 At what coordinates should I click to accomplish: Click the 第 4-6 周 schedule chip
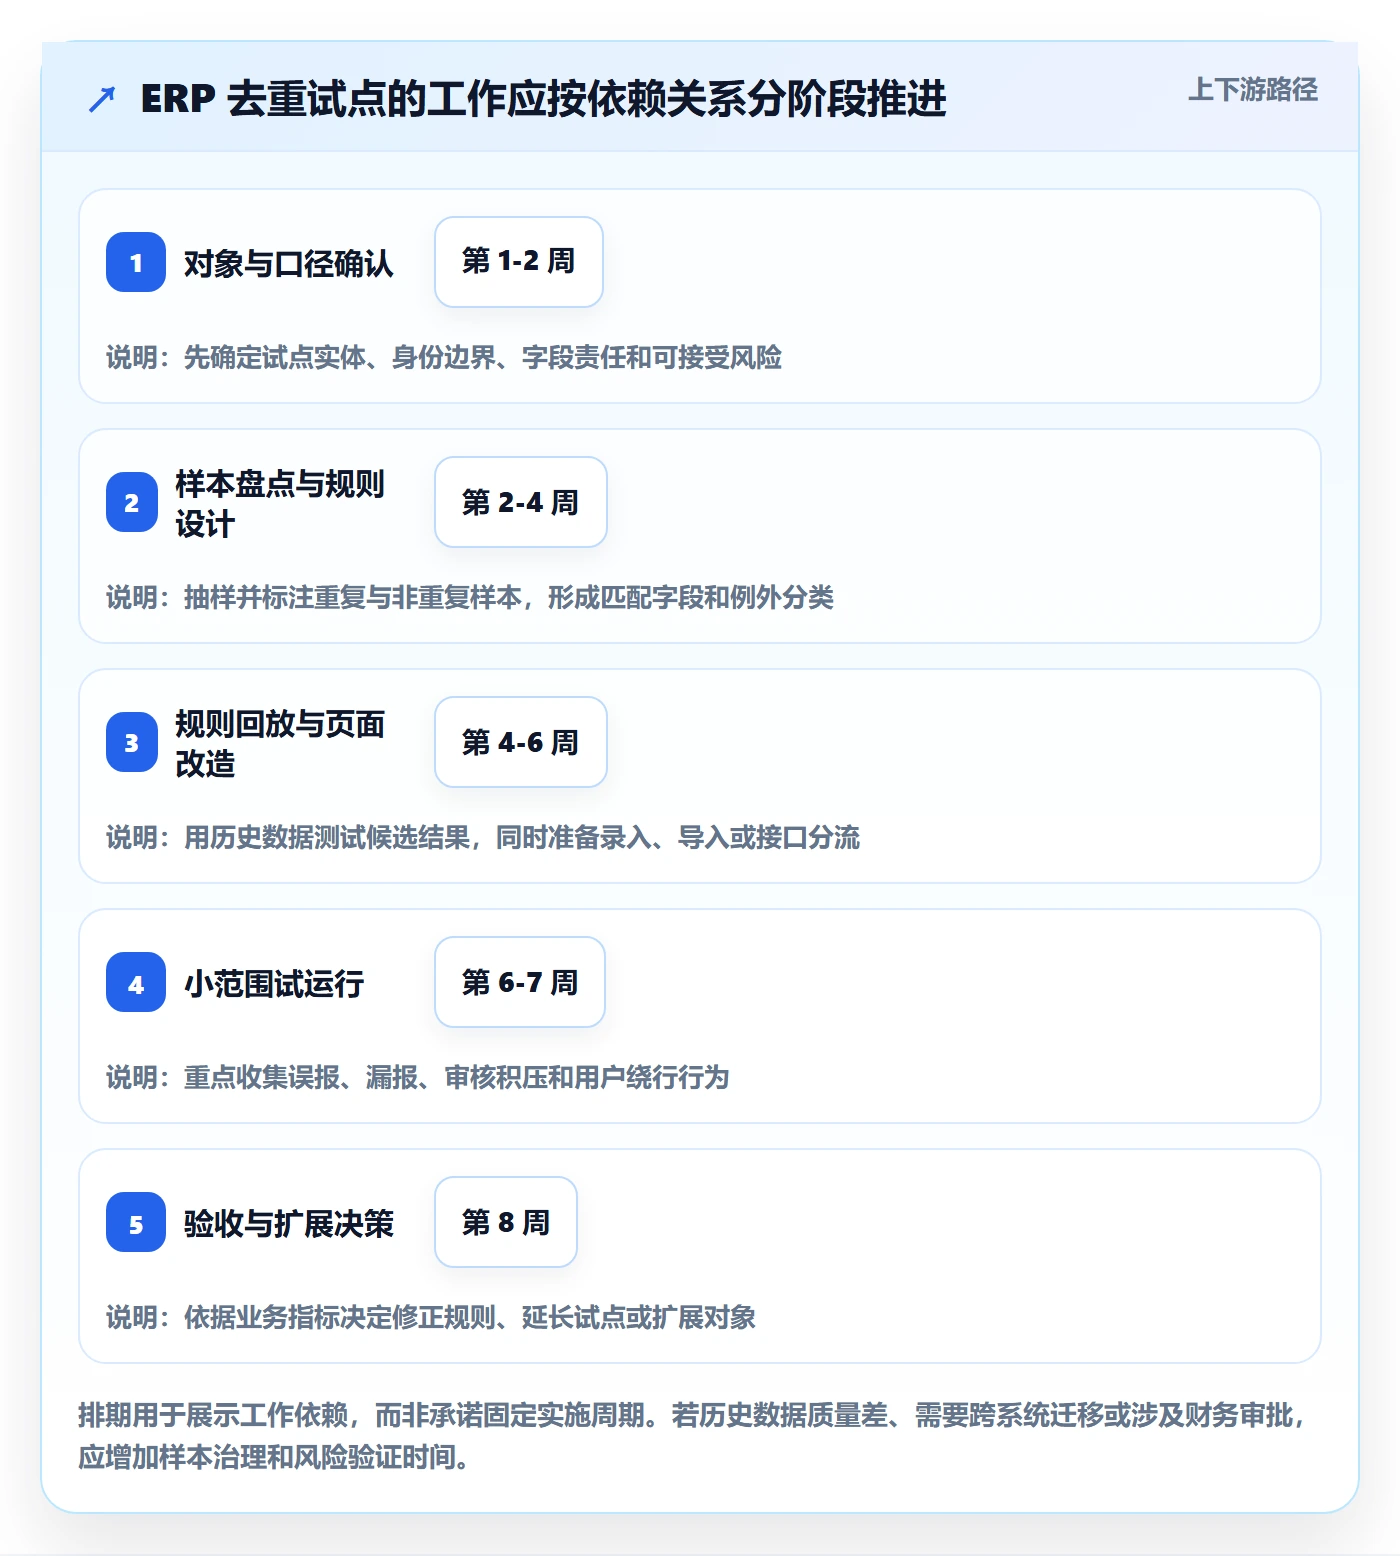point(521,742)
